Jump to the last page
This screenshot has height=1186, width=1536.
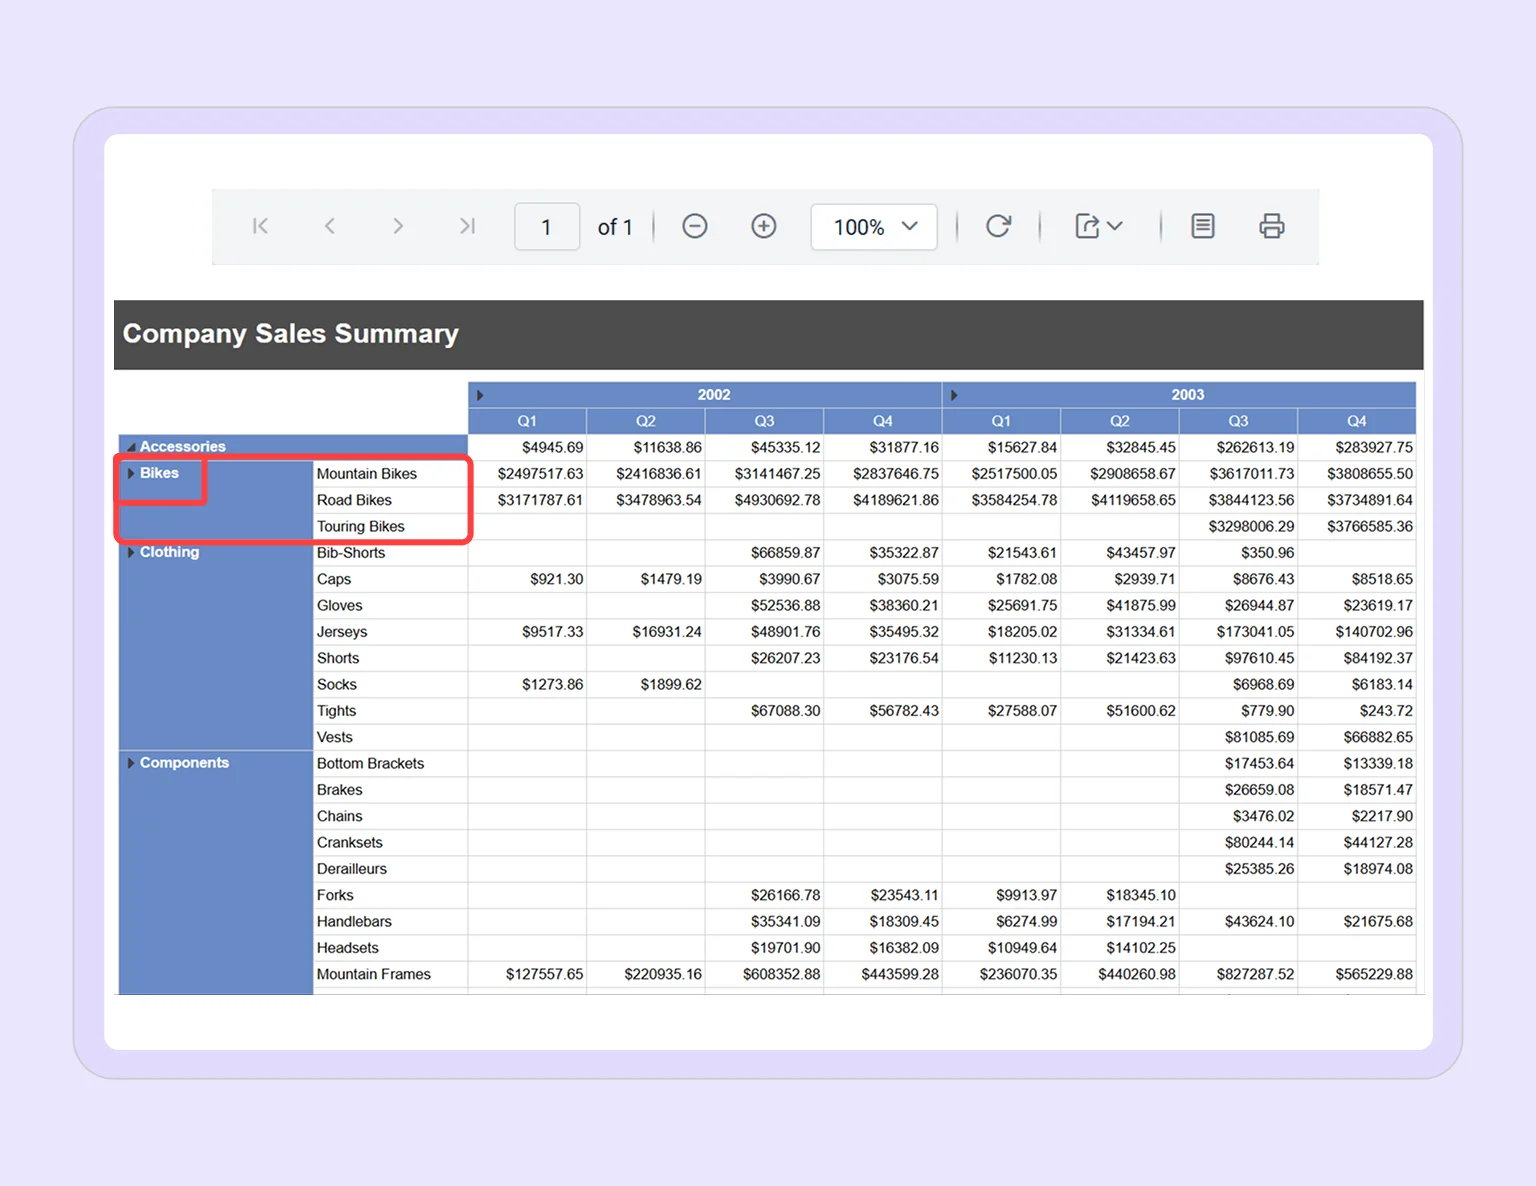467,226
